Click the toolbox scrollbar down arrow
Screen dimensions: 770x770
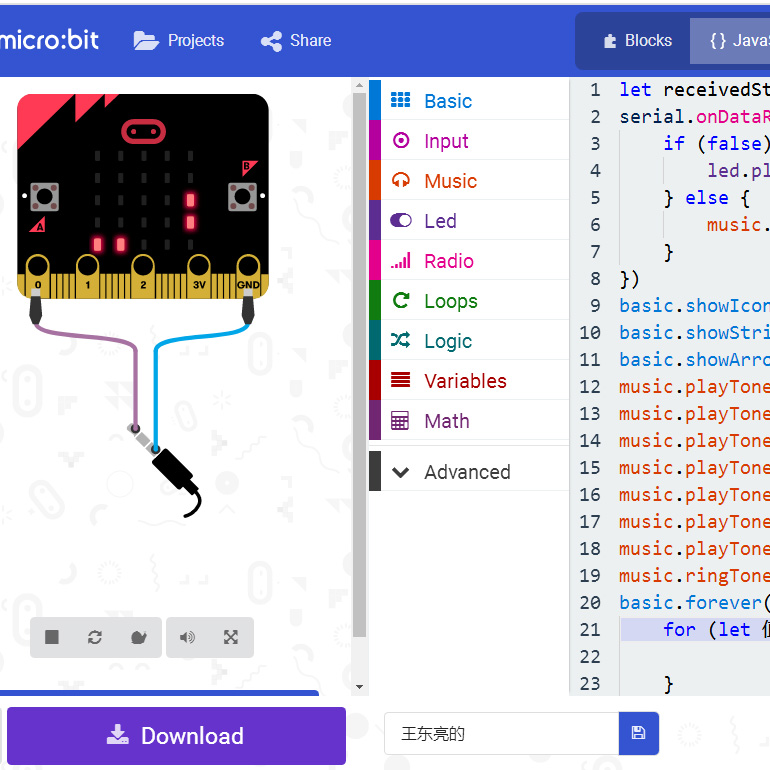[360, 686]
